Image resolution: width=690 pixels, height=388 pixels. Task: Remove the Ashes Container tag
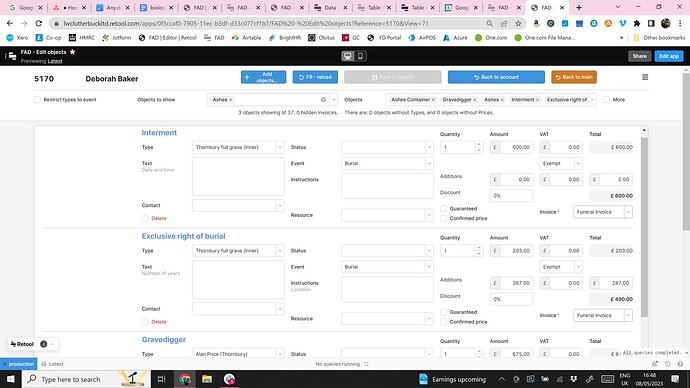coord(433,99)
